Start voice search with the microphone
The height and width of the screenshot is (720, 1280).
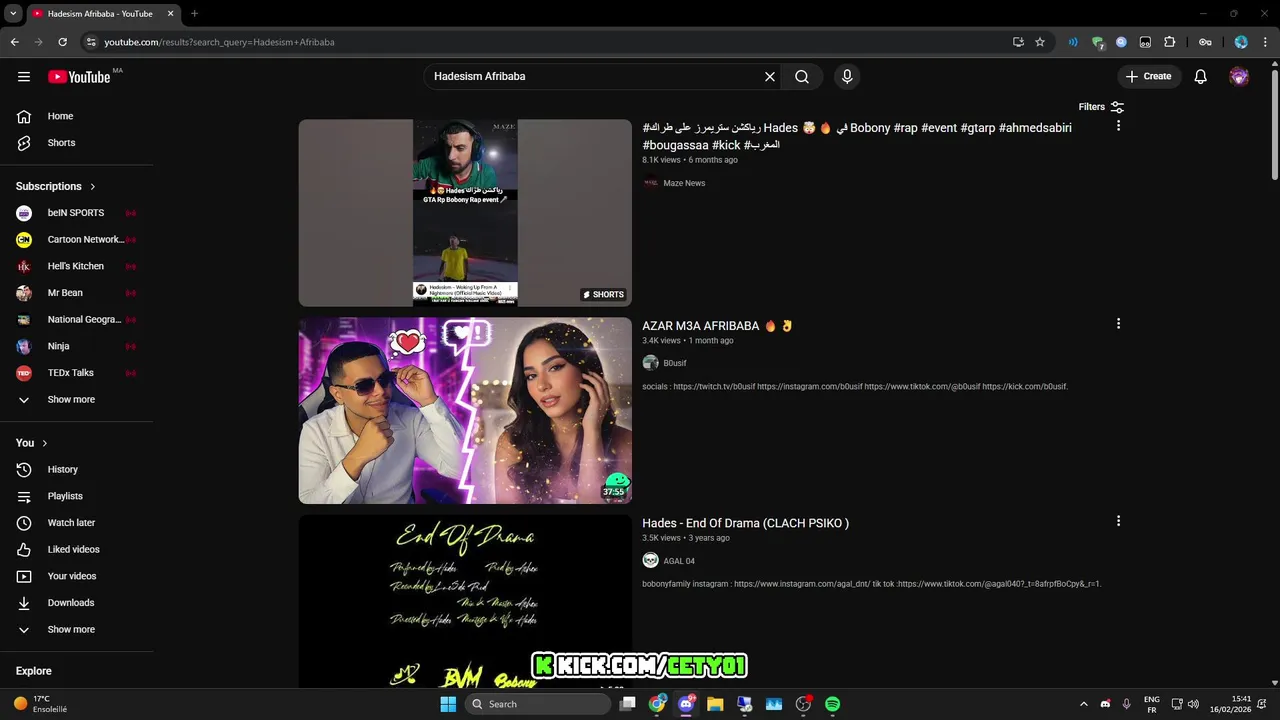847,77
